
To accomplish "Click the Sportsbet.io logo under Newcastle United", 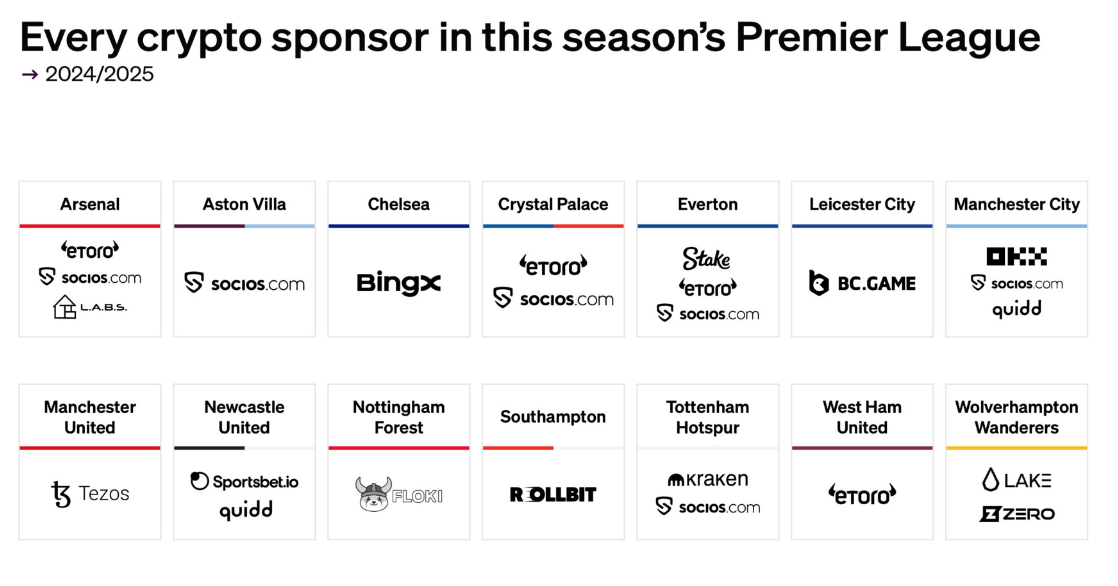I will pos(244,481).
